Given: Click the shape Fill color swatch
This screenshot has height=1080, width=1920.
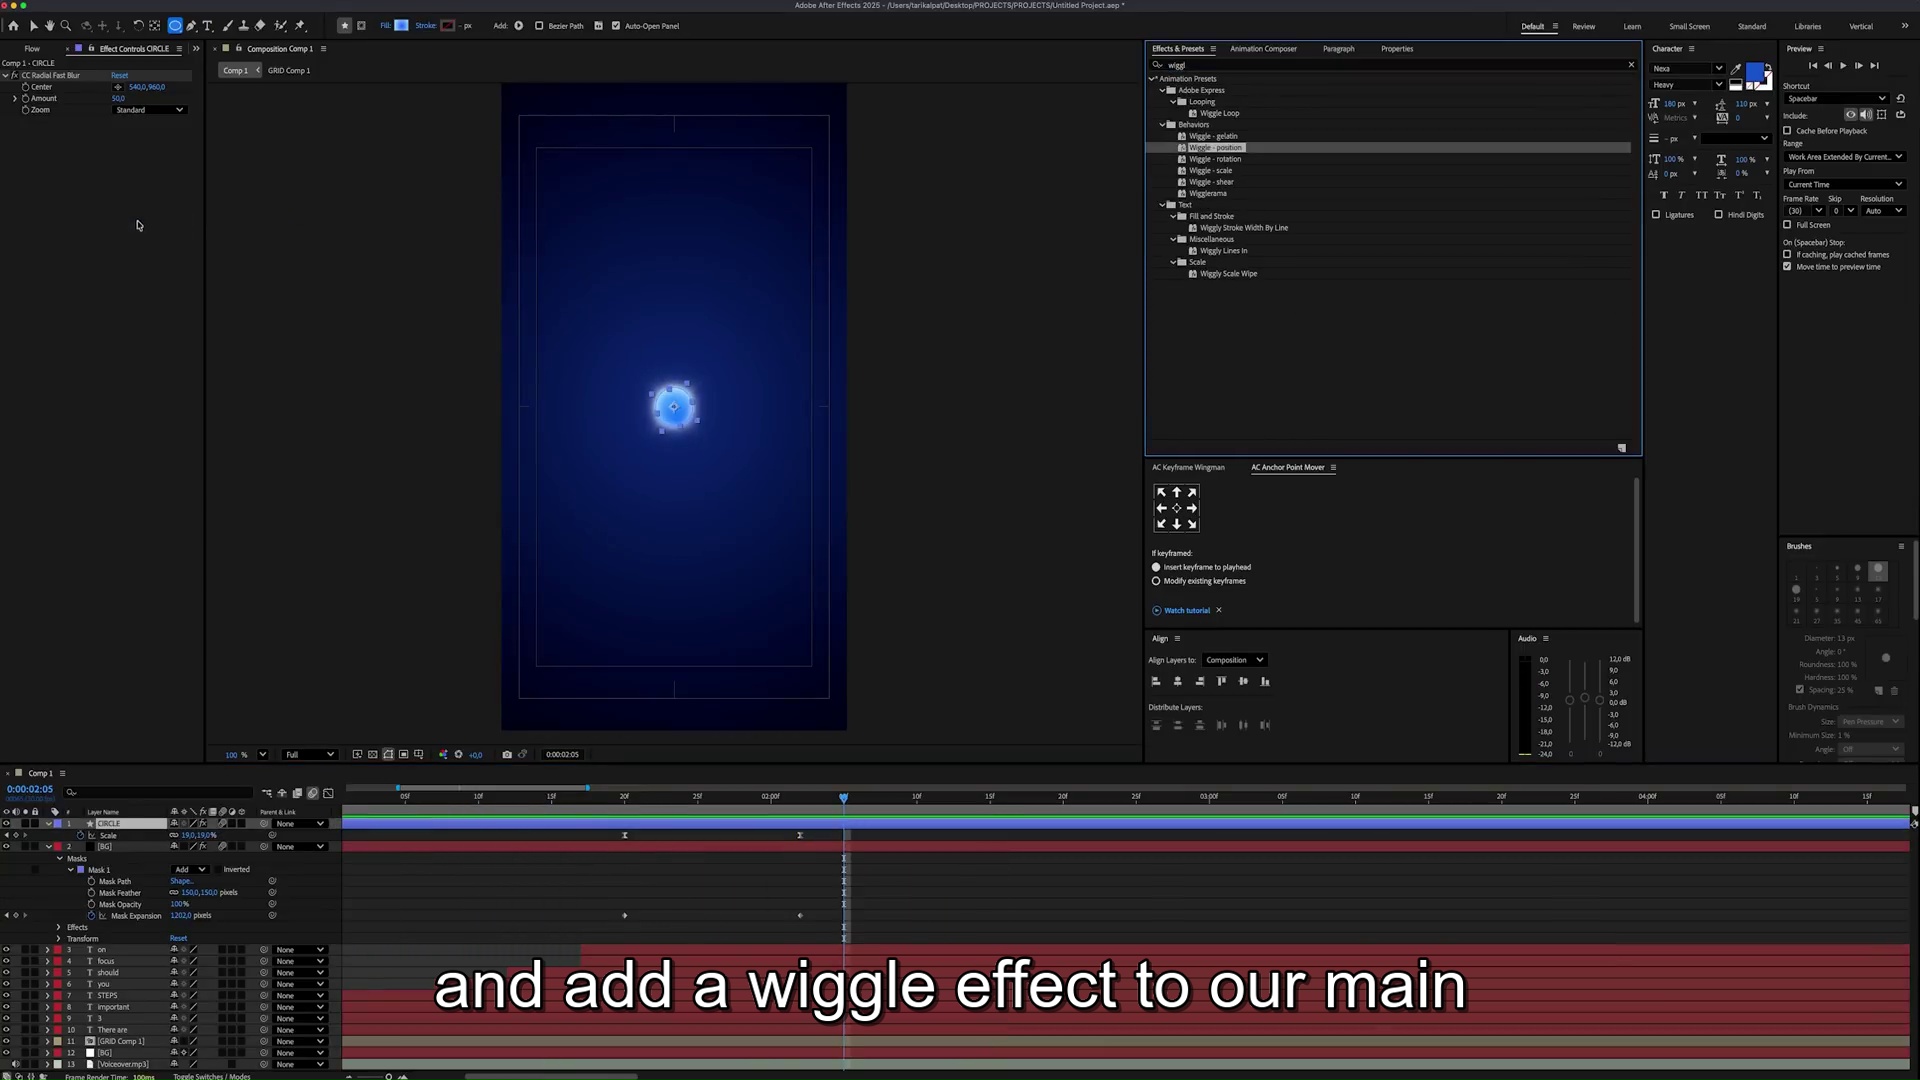Looking at the screenshot, I should coord(401,26).
